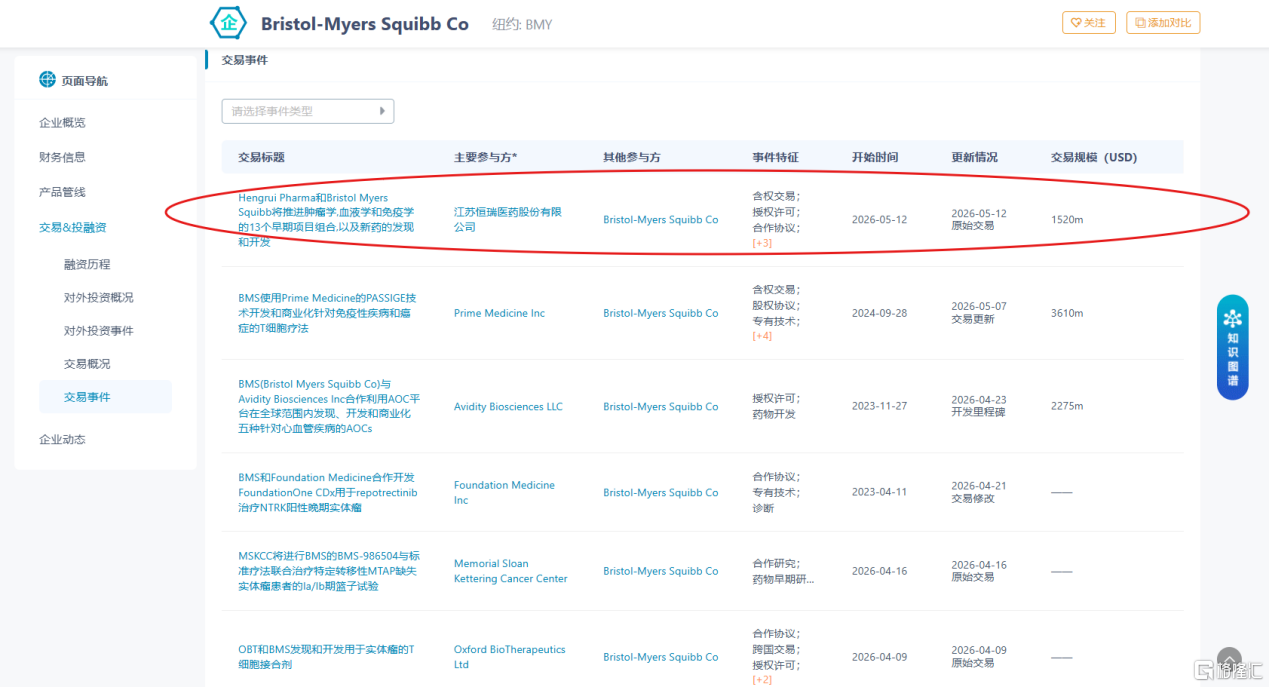Click the 2026-05-07 交易更新 update cell
This screenshot has height=687, width=1269.
pos(979,313)
